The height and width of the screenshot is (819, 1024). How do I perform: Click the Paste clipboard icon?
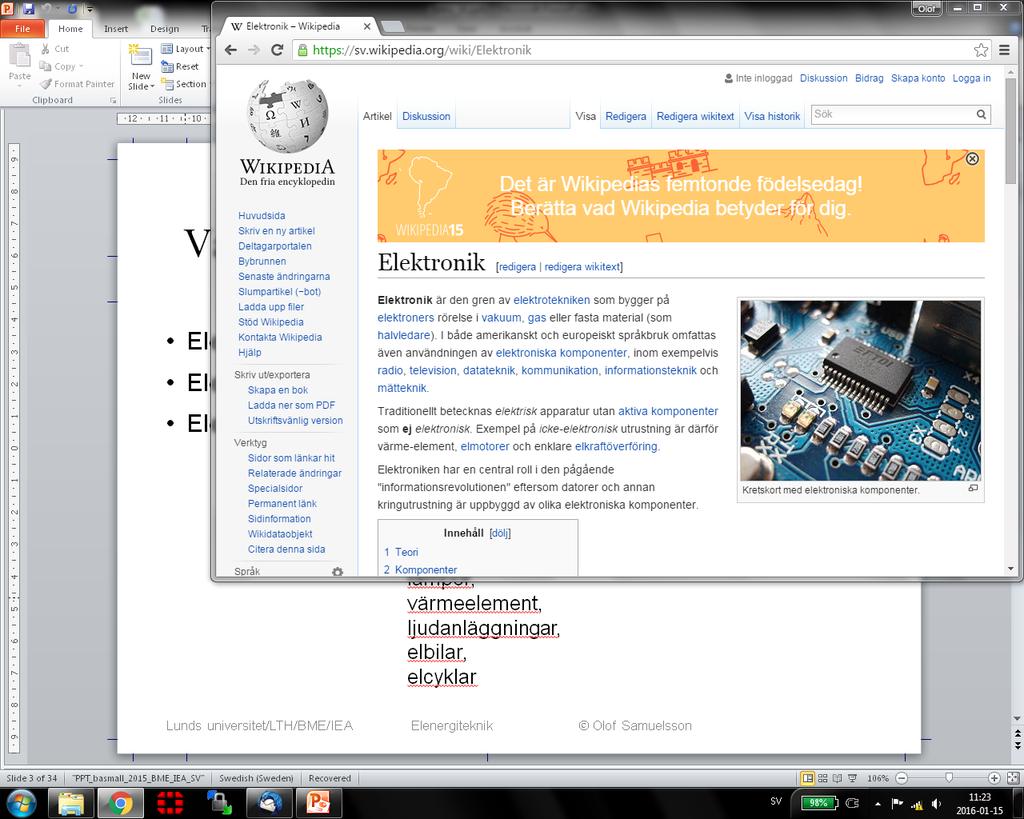click(x=20, y=56)
